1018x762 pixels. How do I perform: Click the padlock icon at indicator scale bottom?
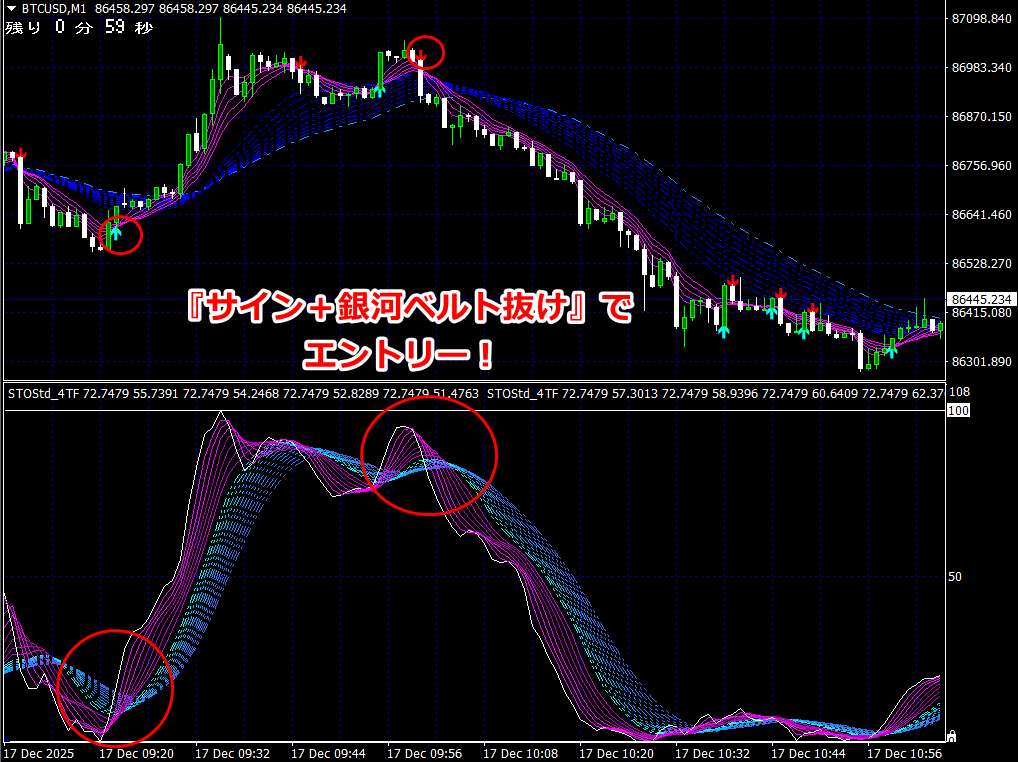[952, 736]
